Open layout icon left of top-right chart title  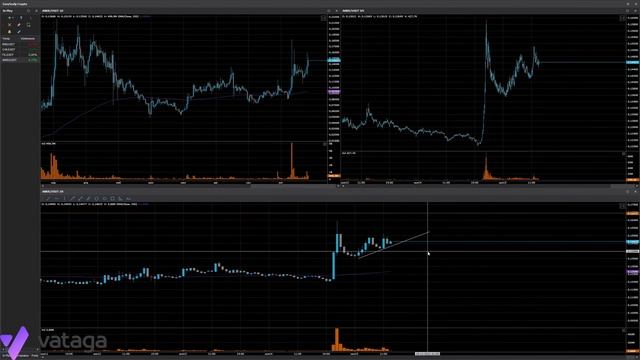[x=329, y=11]
